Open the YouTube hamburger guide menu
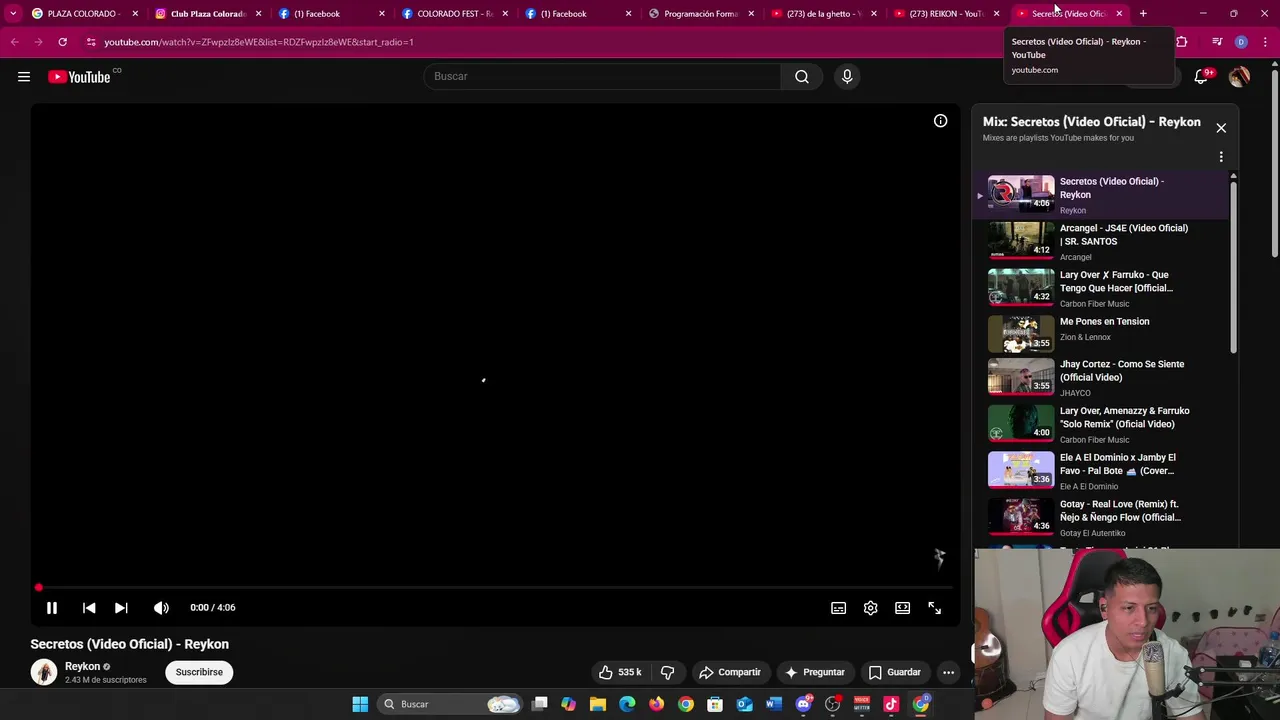 (24, 77)
